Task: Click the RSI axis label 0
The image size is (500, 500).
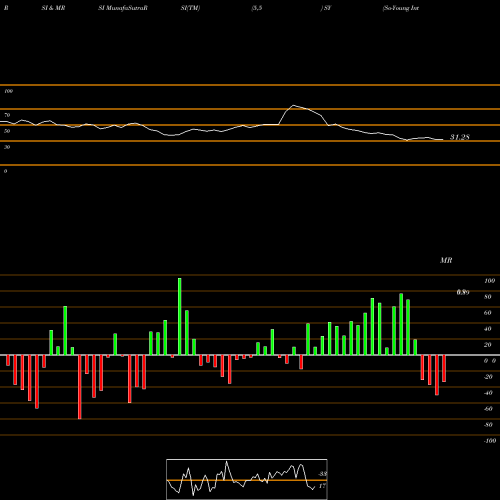Action: [x=5, y=171]
